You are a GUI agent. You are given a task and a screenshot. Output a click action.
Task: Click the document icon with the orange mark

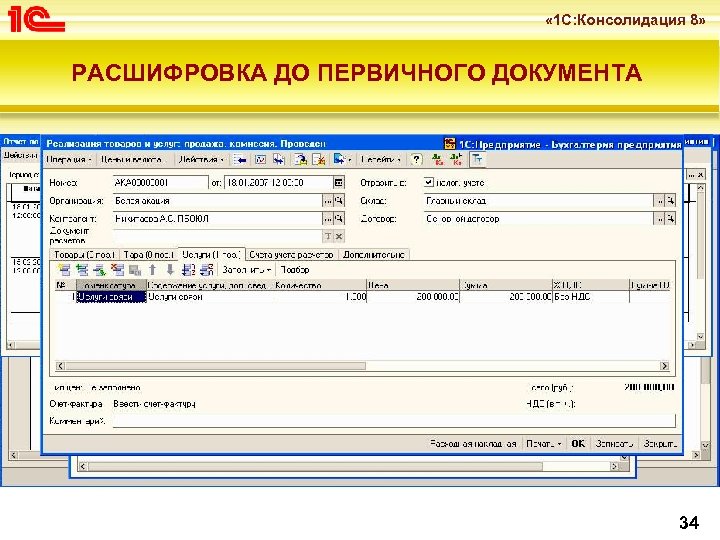click(x=319, y=159)
